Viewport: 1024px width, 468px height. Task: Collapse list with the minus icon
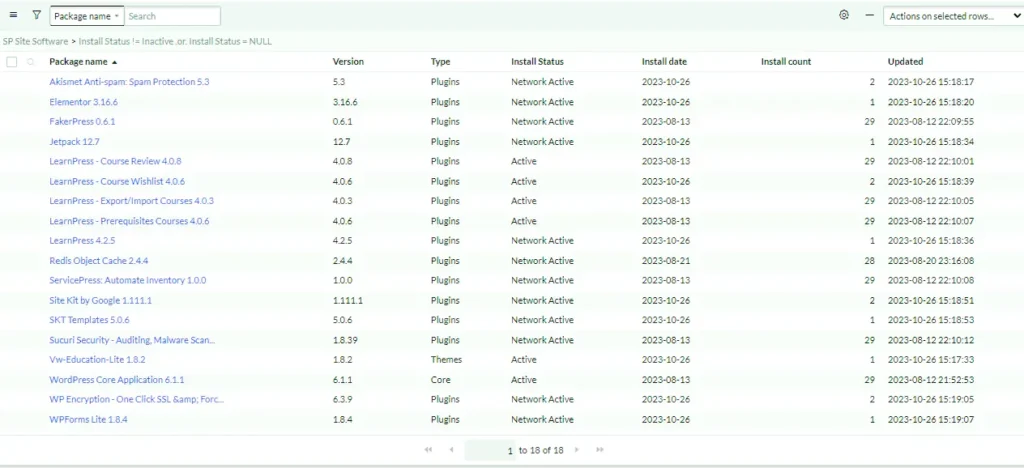click(x=869, y=15)
